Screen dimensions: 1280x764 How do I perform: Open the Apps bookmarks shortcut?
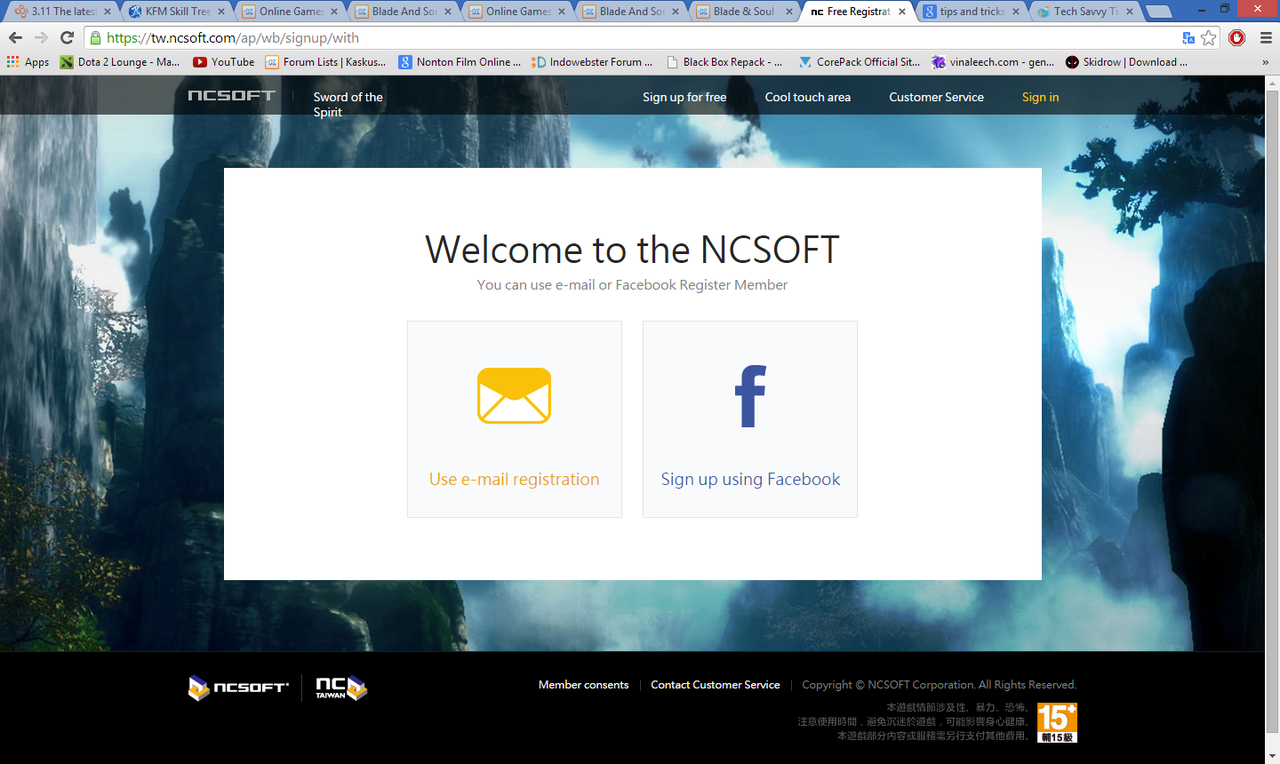click(x=28, y=62)
